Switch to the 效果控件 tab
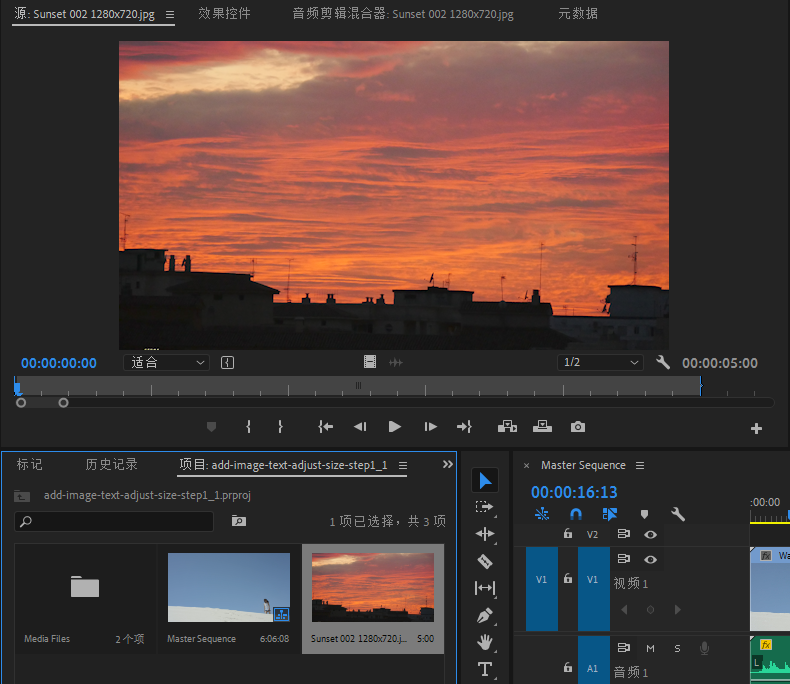This screenshot has width=790, height=684. [224, 14]
